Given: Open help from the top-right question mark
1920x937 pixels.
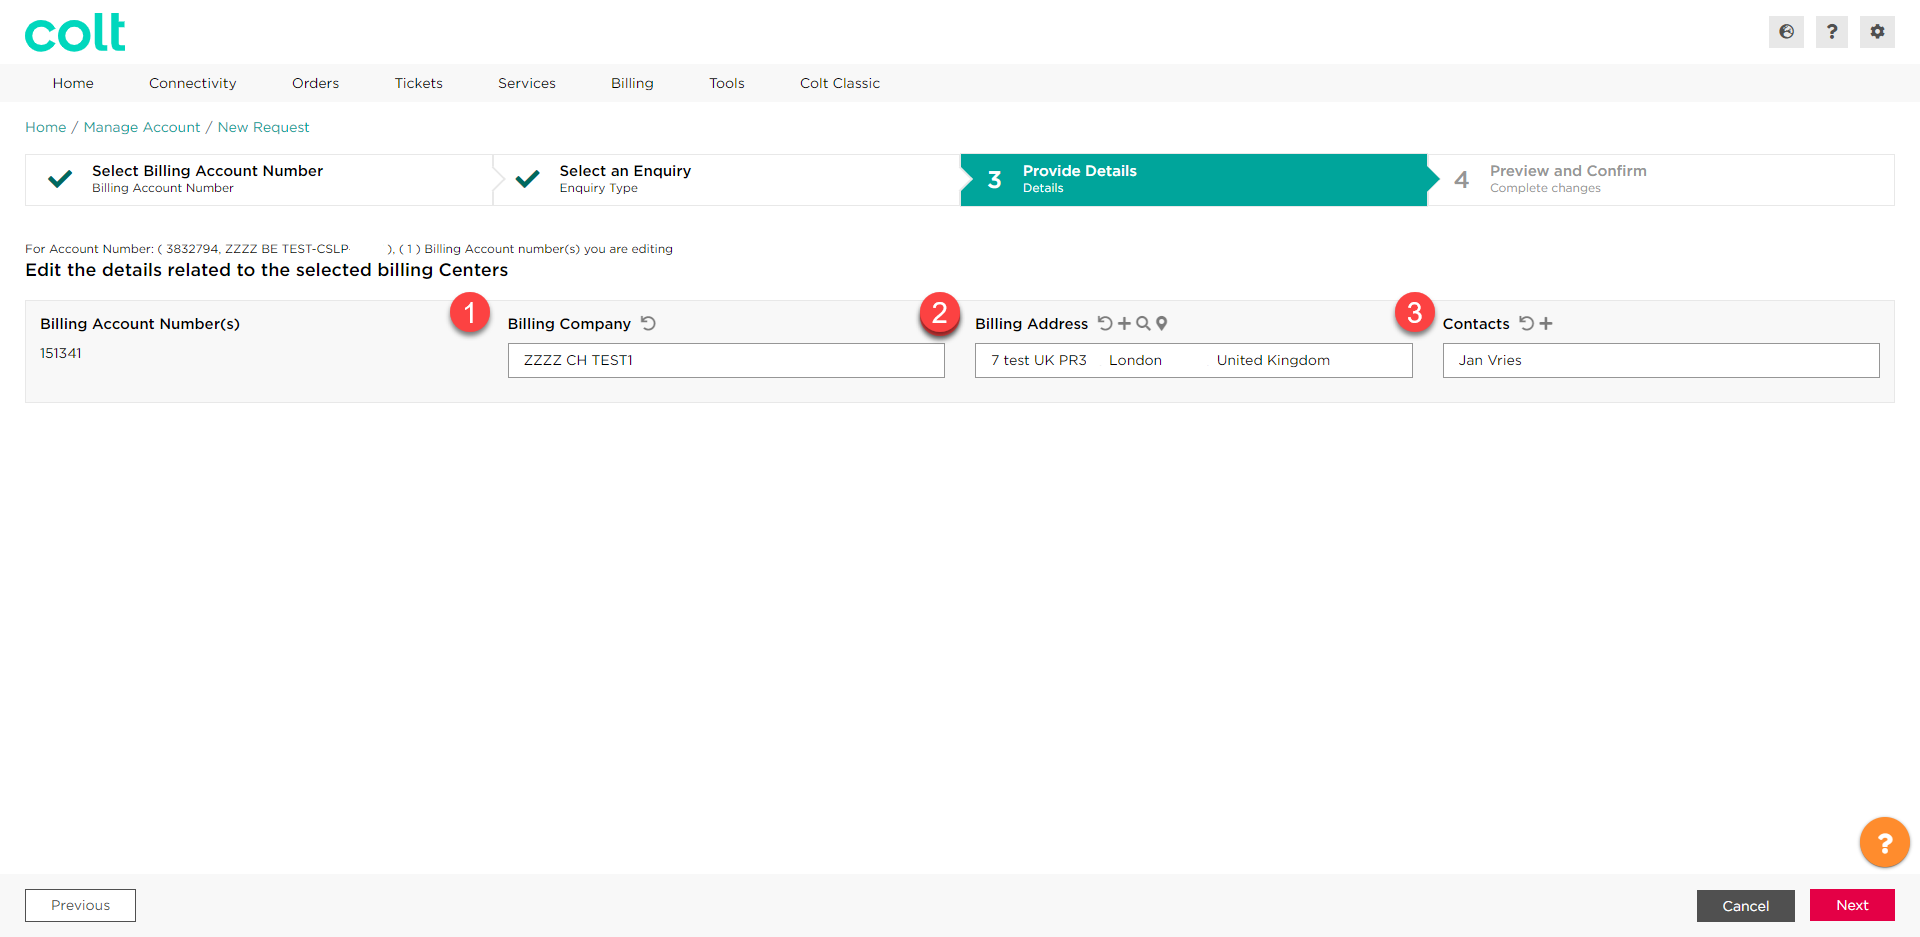Looking at the screenshot, I should click(1831, 32).
